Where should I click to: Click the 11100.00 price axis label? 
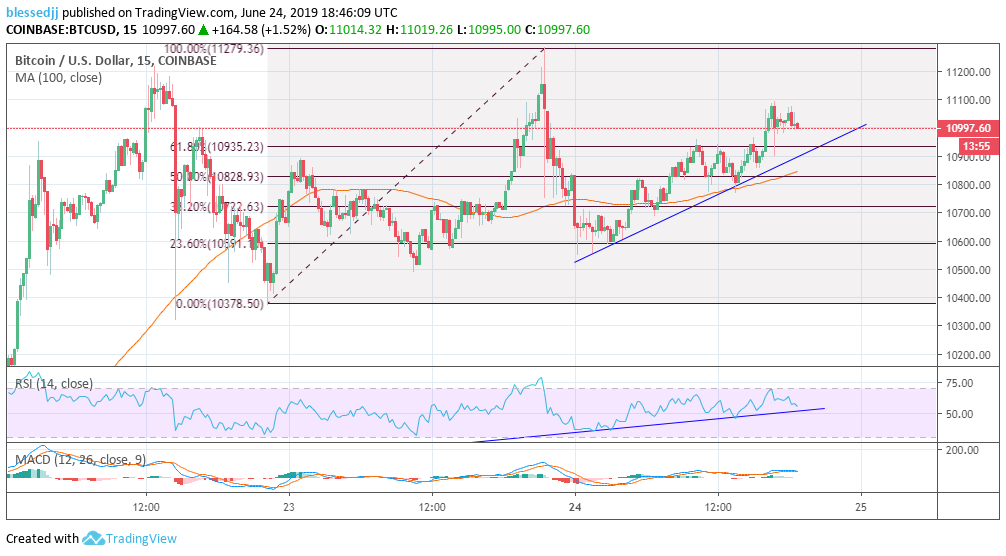coord(968,100)
